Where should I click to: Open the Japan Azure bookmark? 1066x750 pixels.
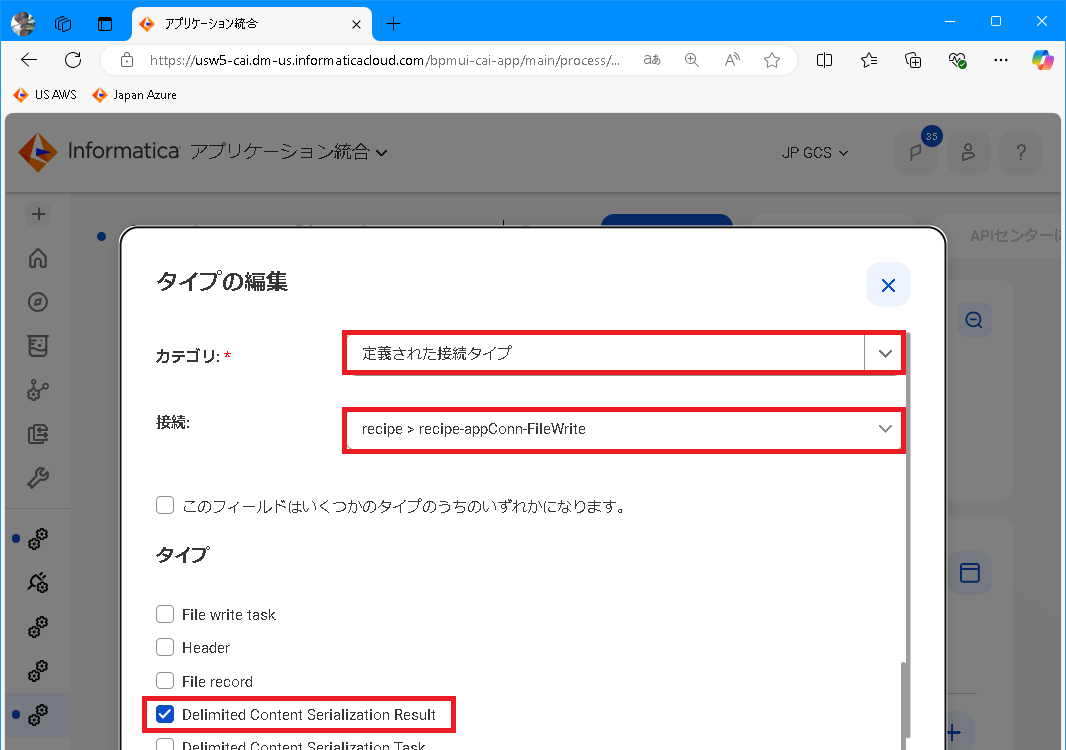tap(135, 95)
